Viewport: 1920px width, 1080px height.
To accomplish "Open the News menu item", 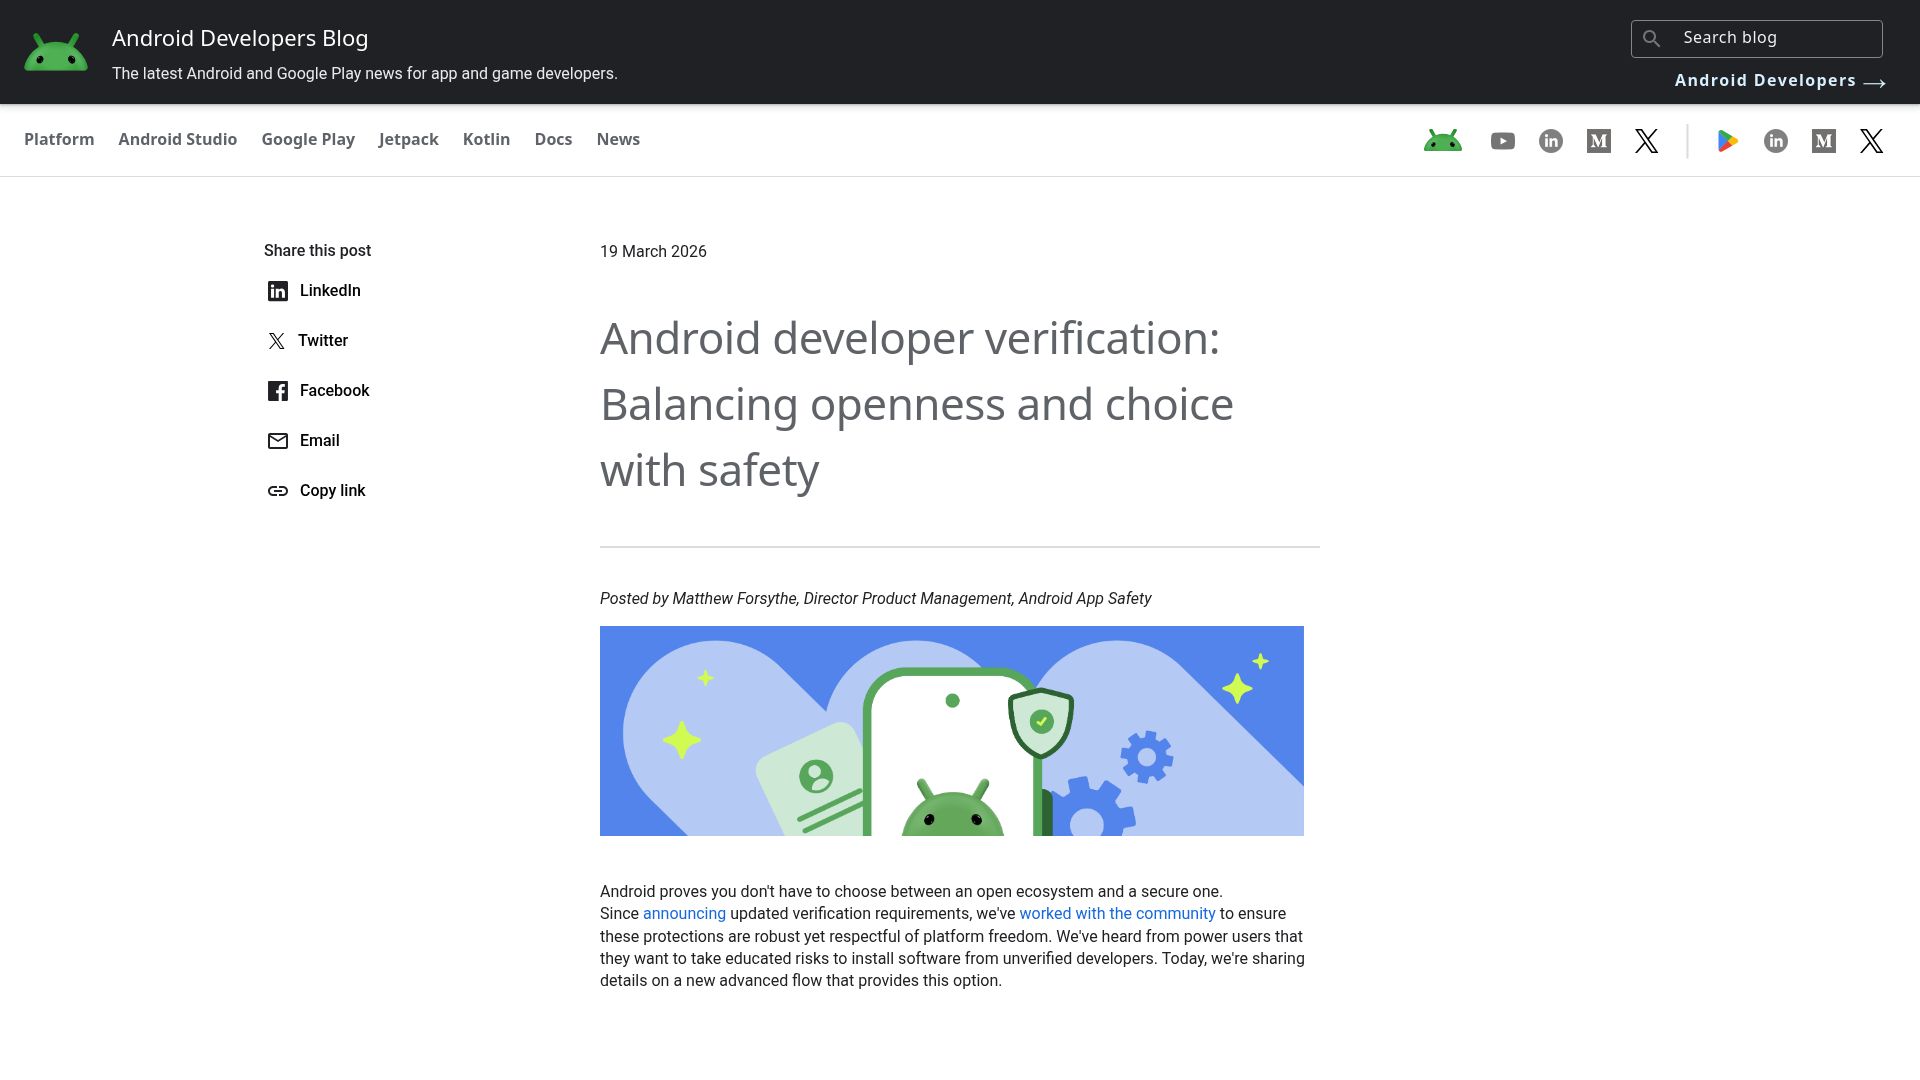I will [x=618, y=139].
